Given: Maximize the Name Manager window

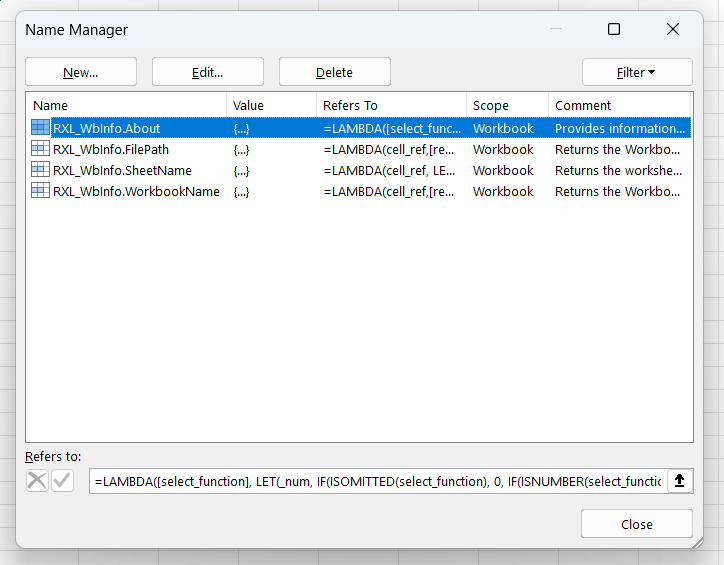Looking at the screenshot, I should tap(614, 30).
